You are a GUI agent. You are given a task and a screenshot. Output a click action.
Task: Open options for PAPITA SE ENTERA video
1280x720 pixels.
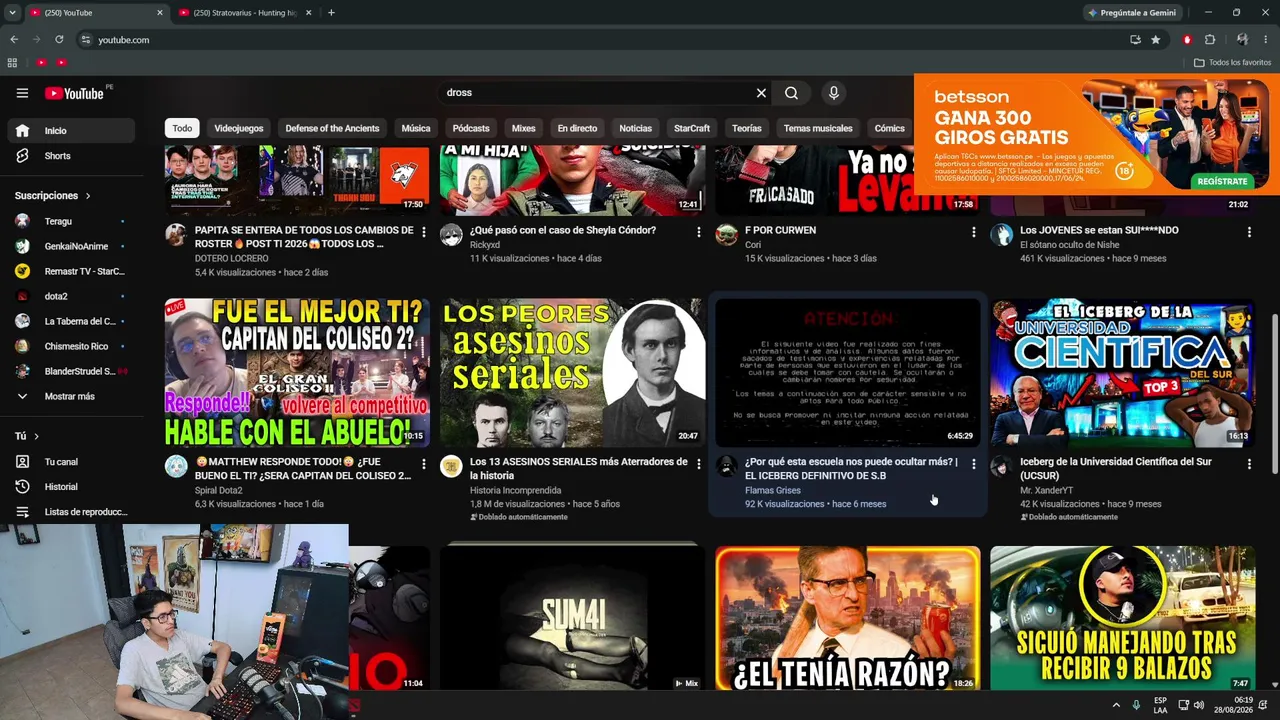[423, 232]
